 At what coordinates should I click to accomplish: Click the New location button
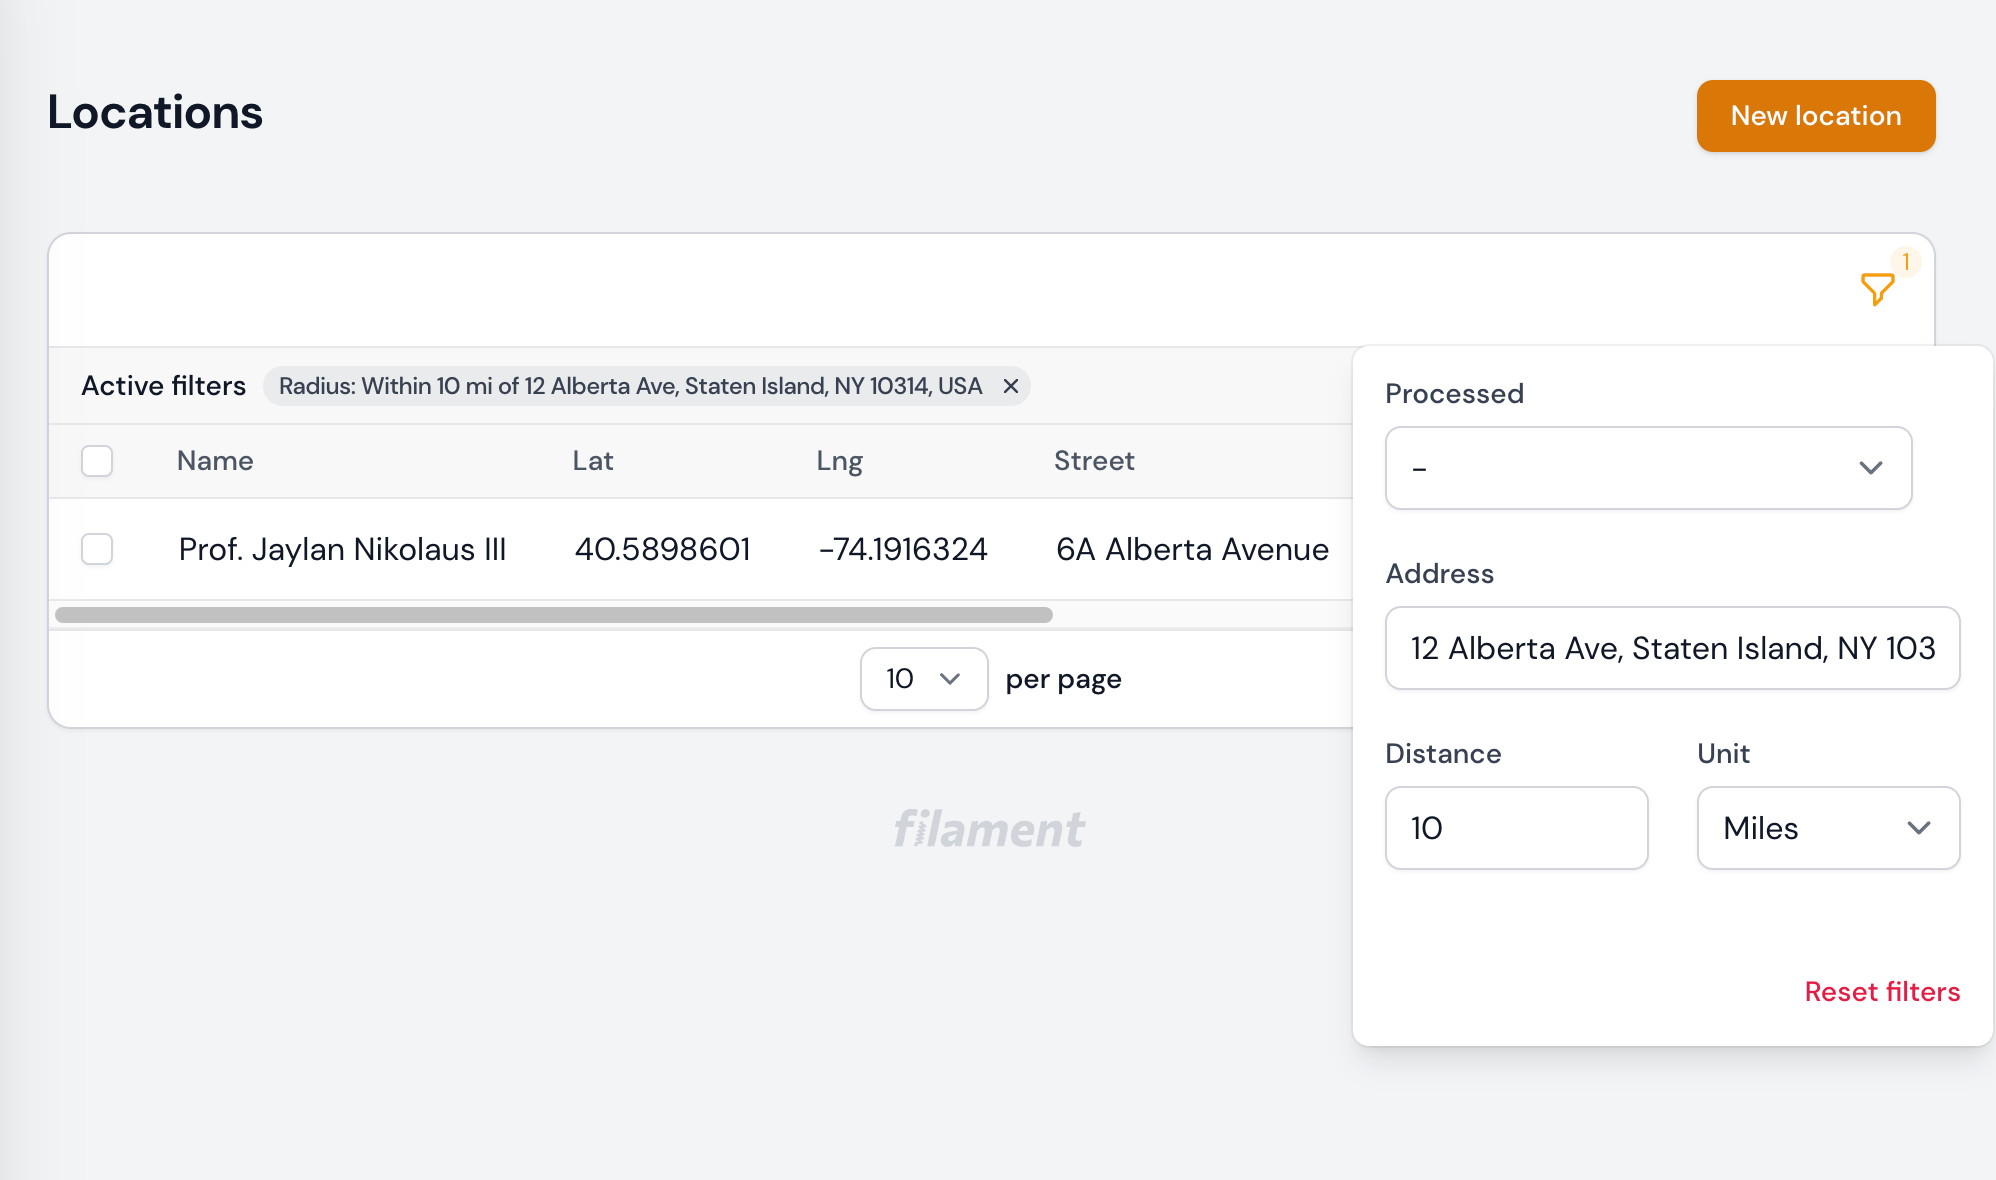[x=1815, y=116]
